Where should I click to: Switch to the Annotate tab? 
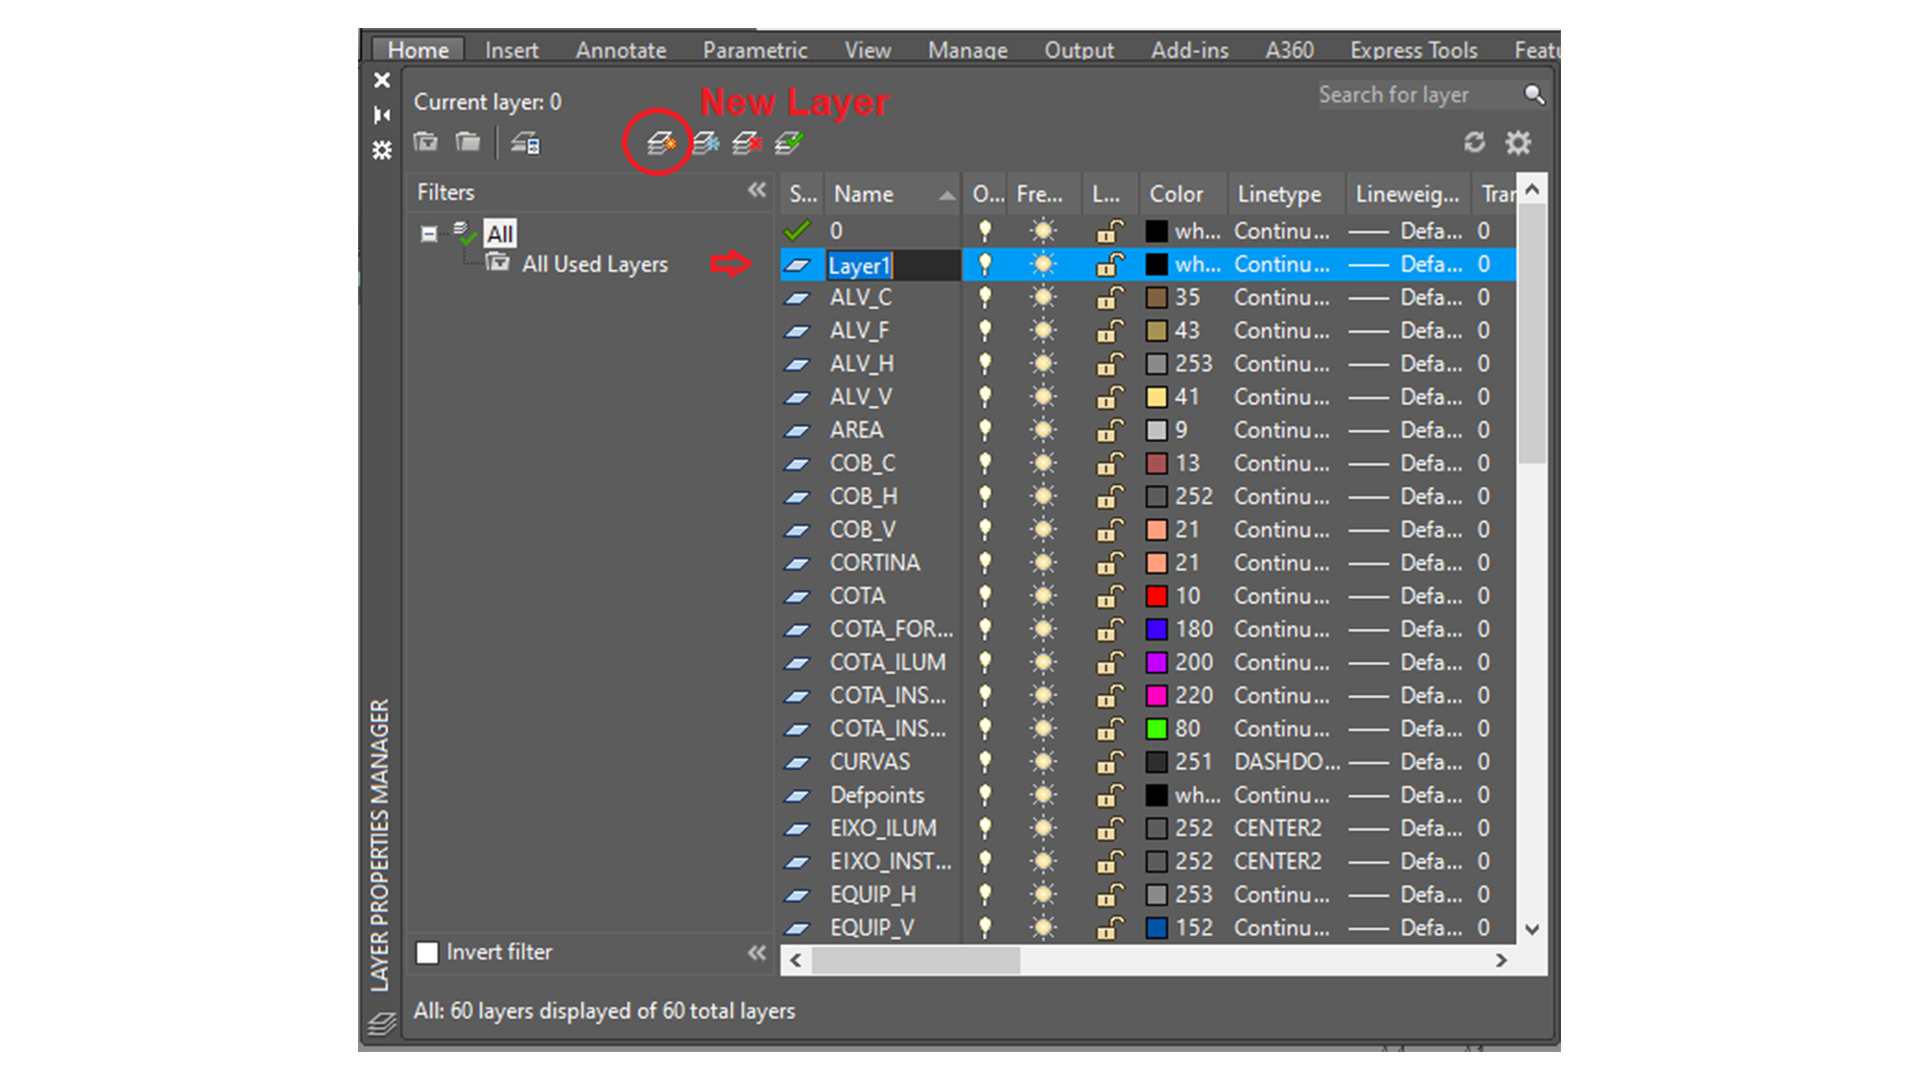coord(620,50)
